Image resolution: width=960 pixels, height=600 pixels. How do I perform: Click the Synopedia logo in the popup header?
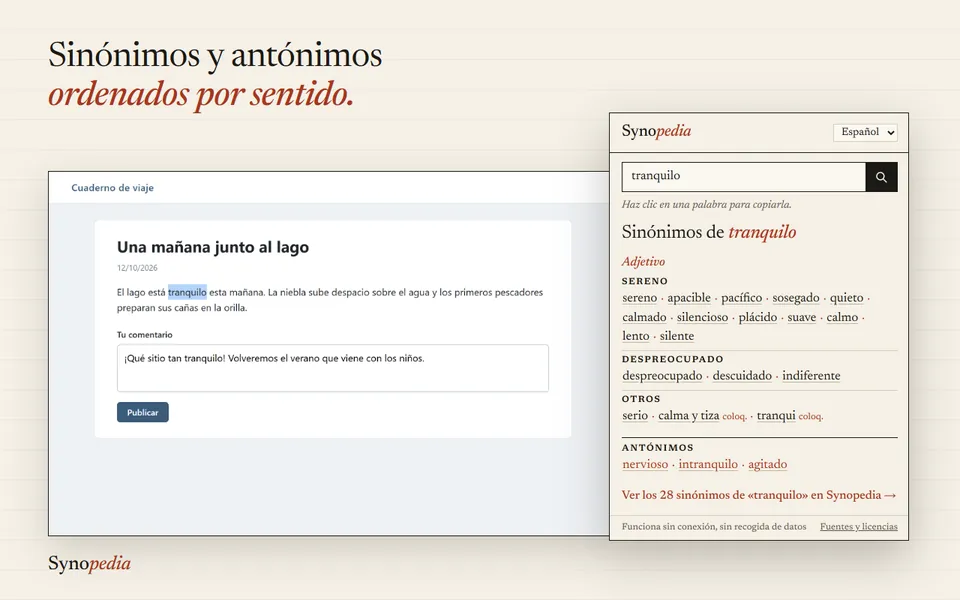pyautogui.click(x=656, y=131)
